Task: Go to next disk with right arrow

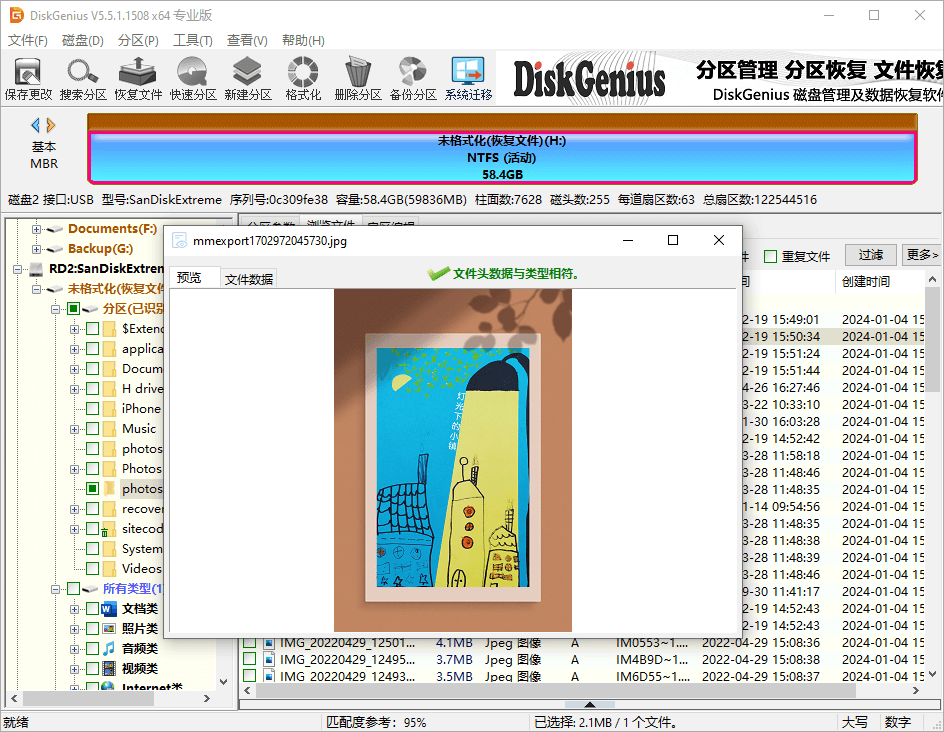Action: [51, 125]
